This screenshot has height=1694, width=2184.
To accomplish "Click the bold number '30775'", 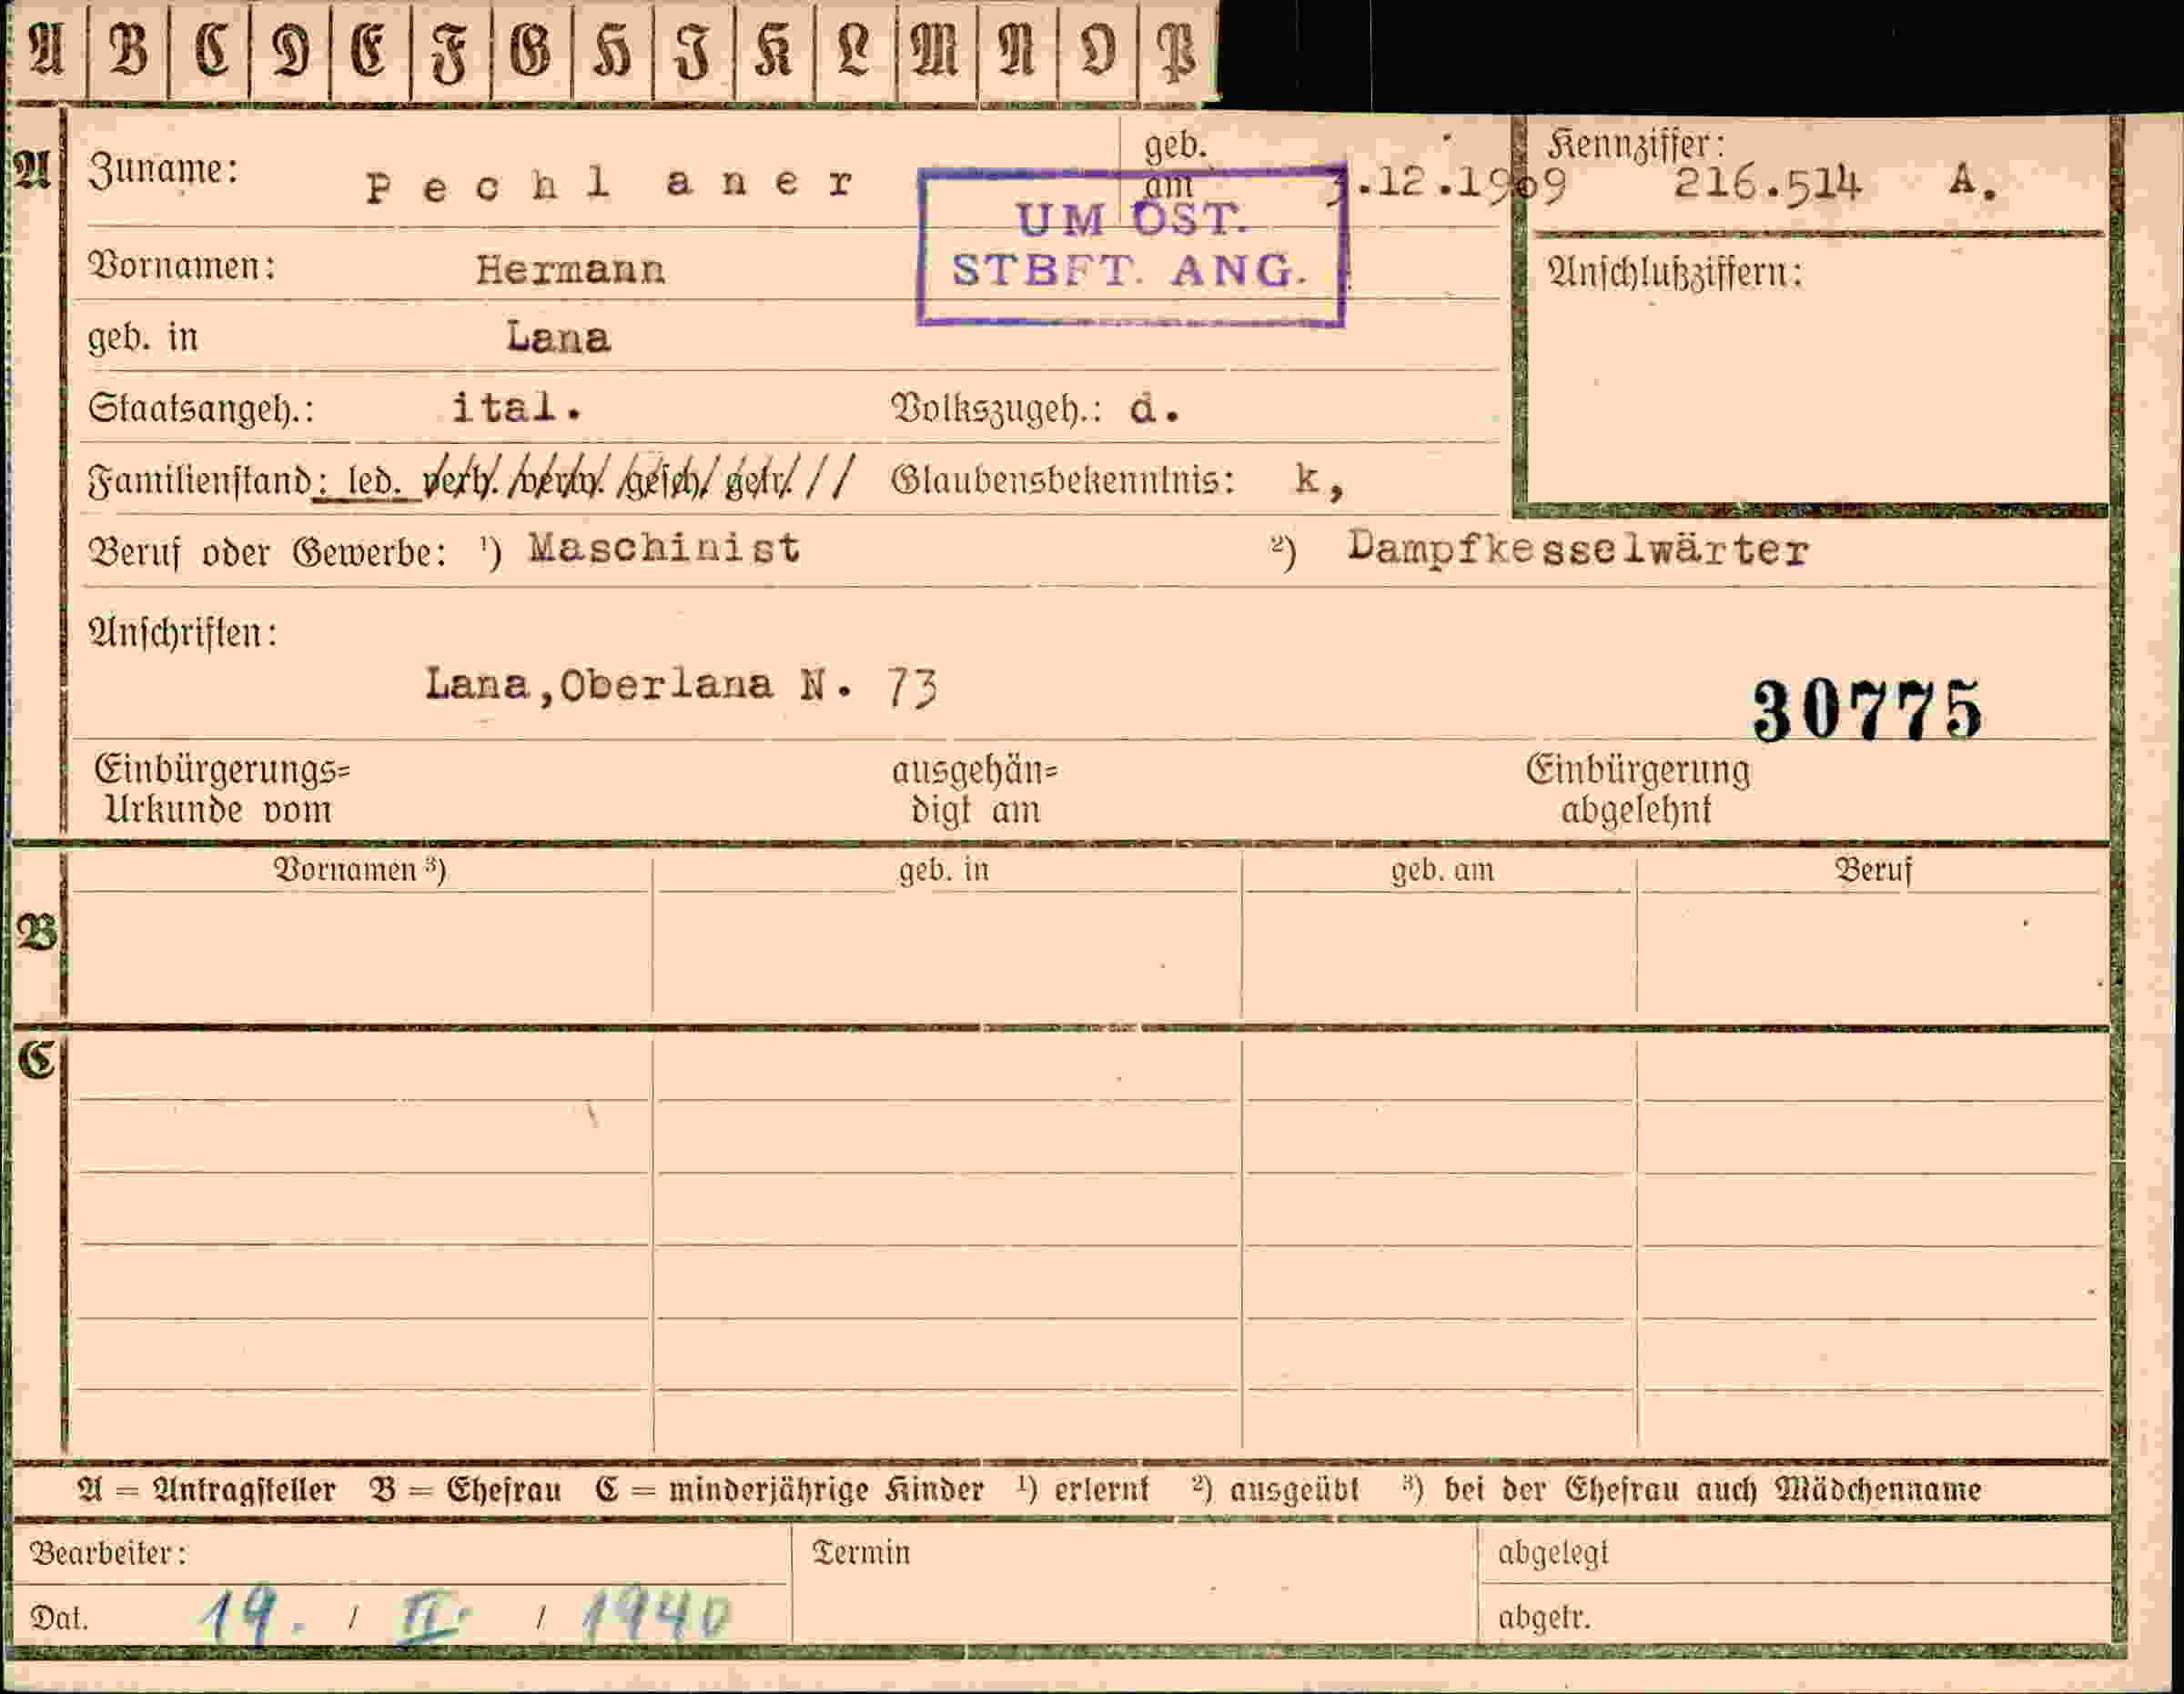I will pyautogui.click(x=1867, y=711).
